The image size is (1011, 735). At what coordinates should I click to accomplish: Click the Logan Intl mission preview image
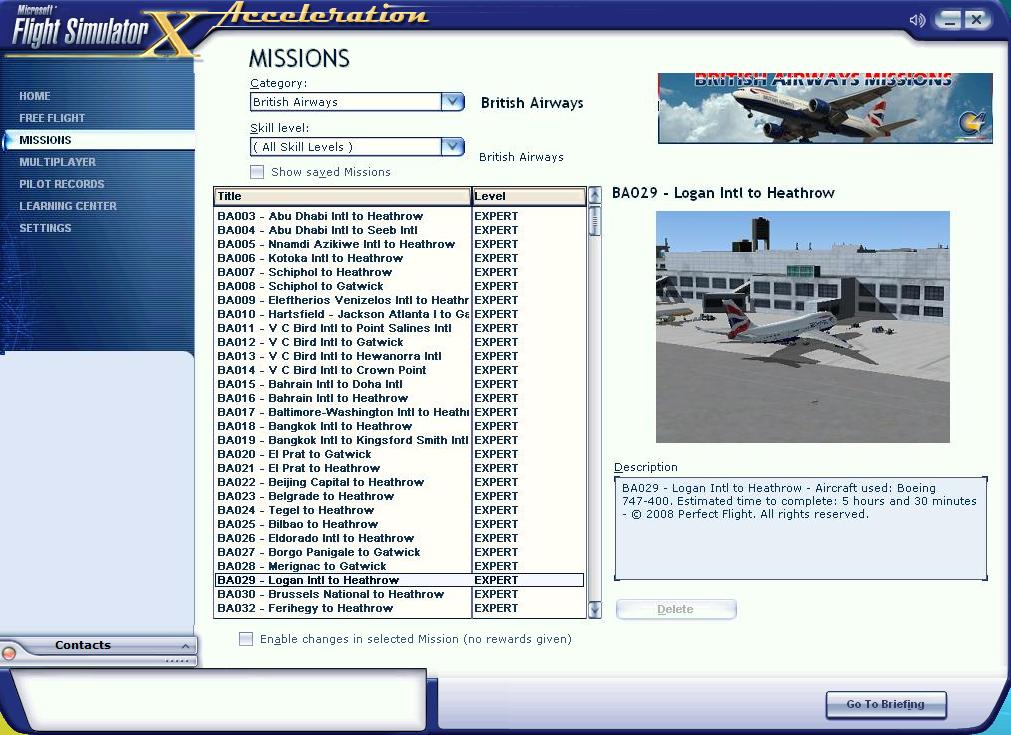tap(803, 327)
